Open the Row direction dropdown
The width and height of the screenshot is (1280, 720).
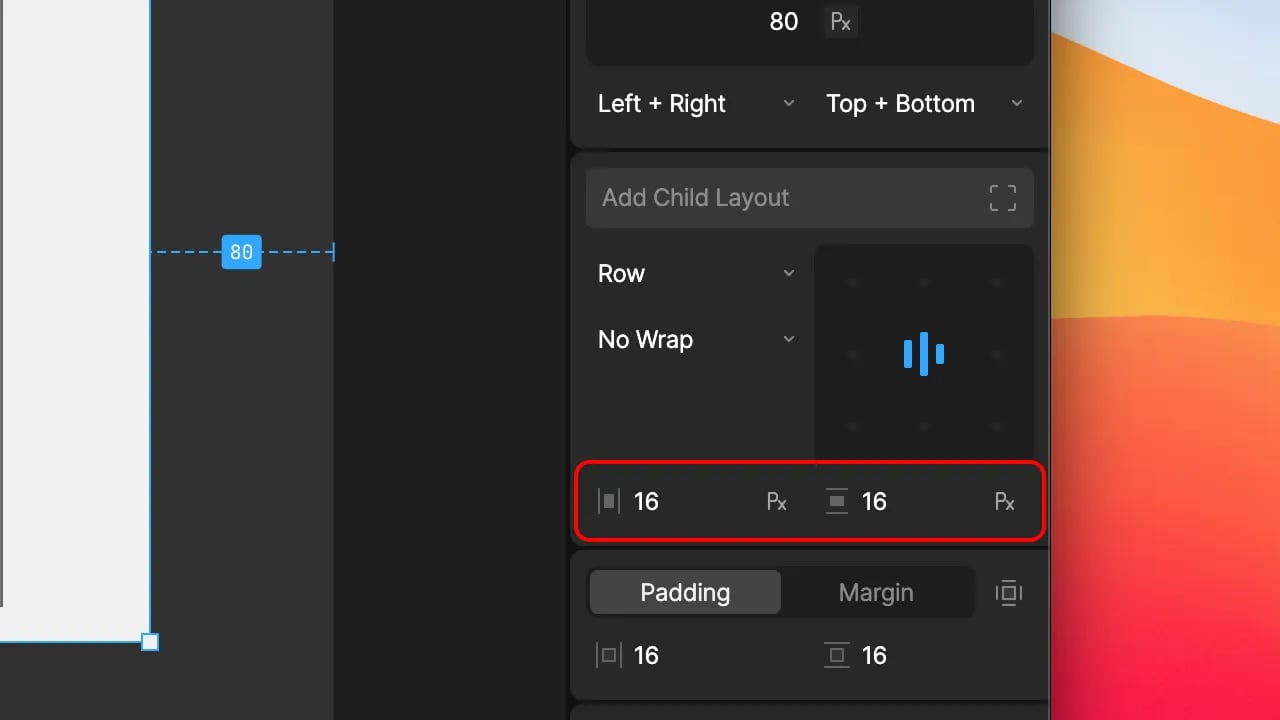pos(696,273)
